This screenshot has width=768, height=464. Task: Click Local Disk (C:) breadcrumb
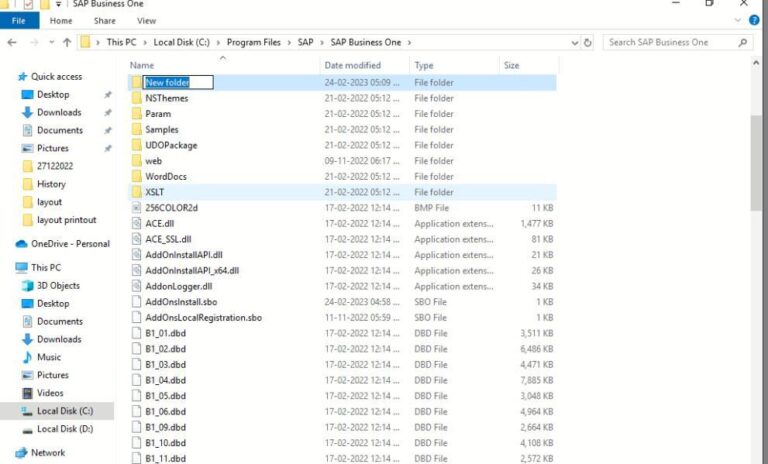[181, 43]
